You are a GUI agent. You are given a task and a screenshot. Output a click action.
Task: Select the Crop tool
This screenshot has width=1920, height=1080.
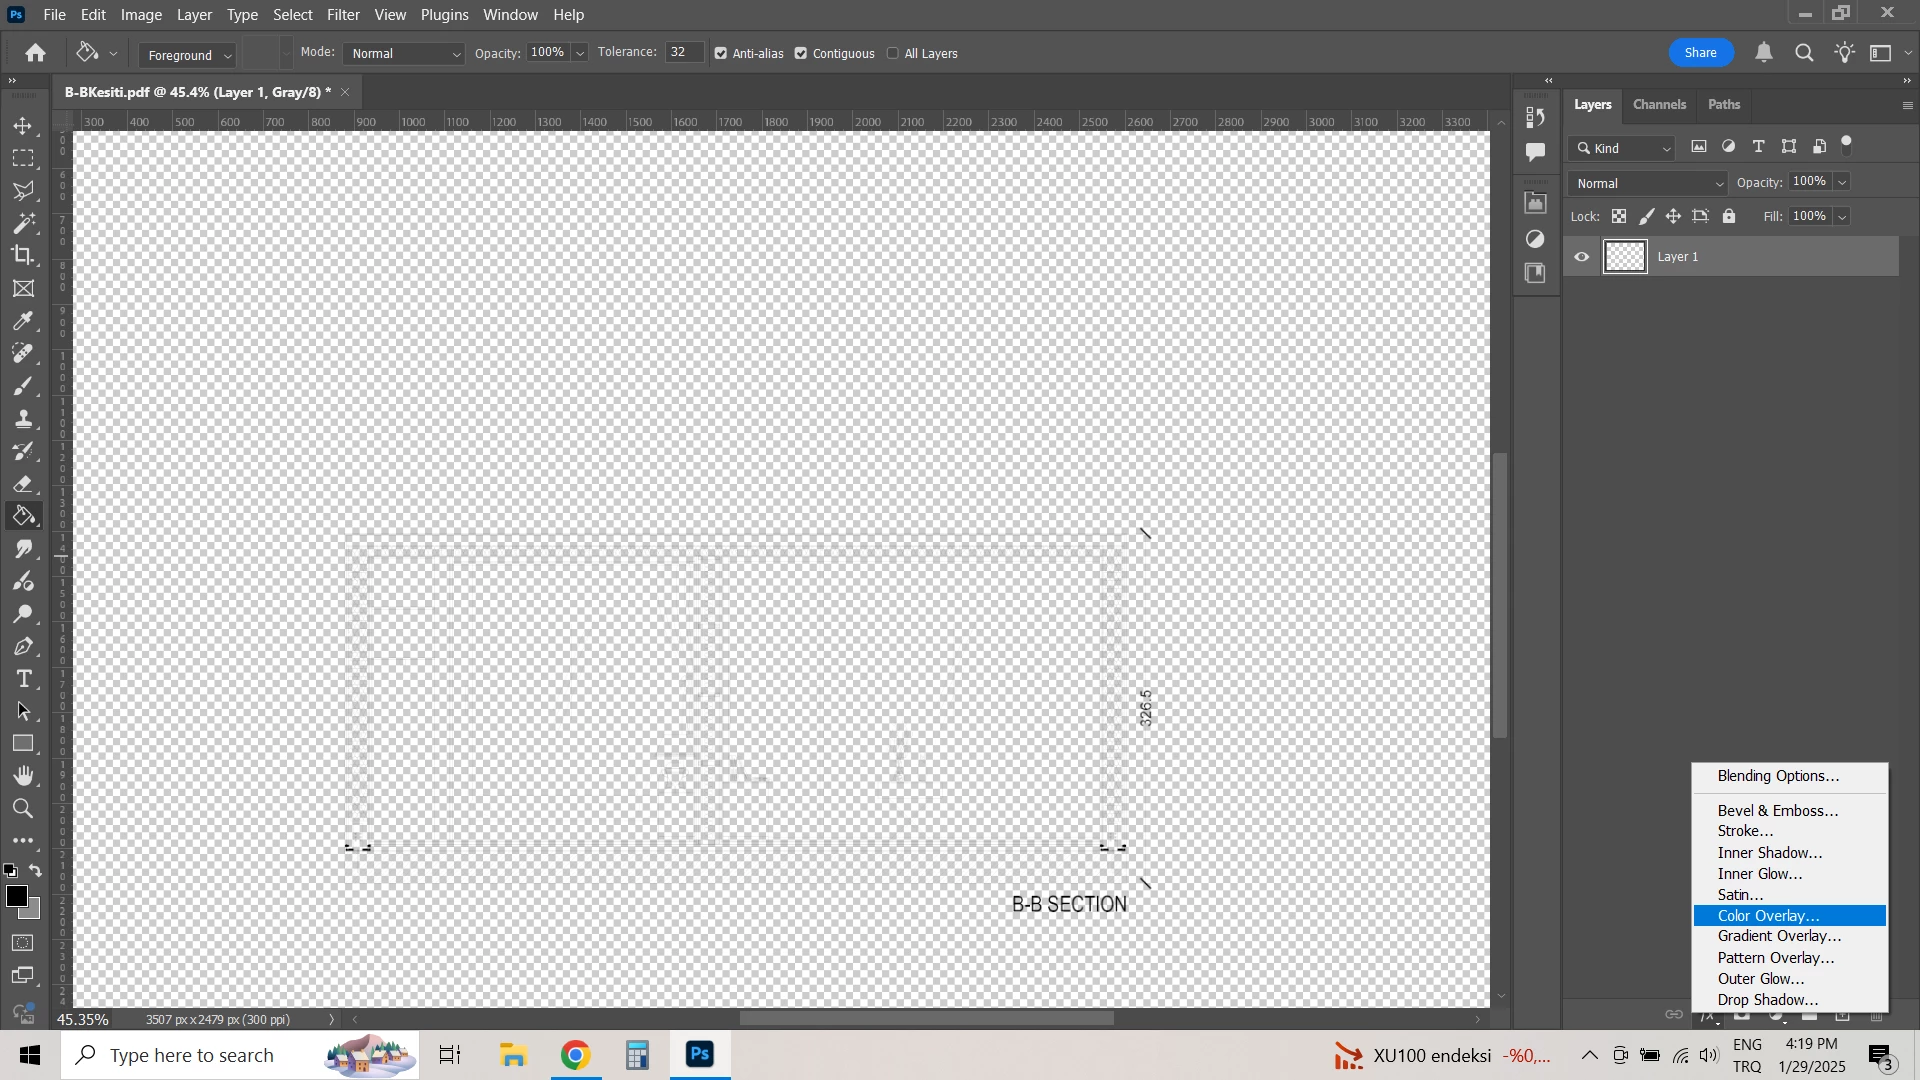[x=23, y=255]
